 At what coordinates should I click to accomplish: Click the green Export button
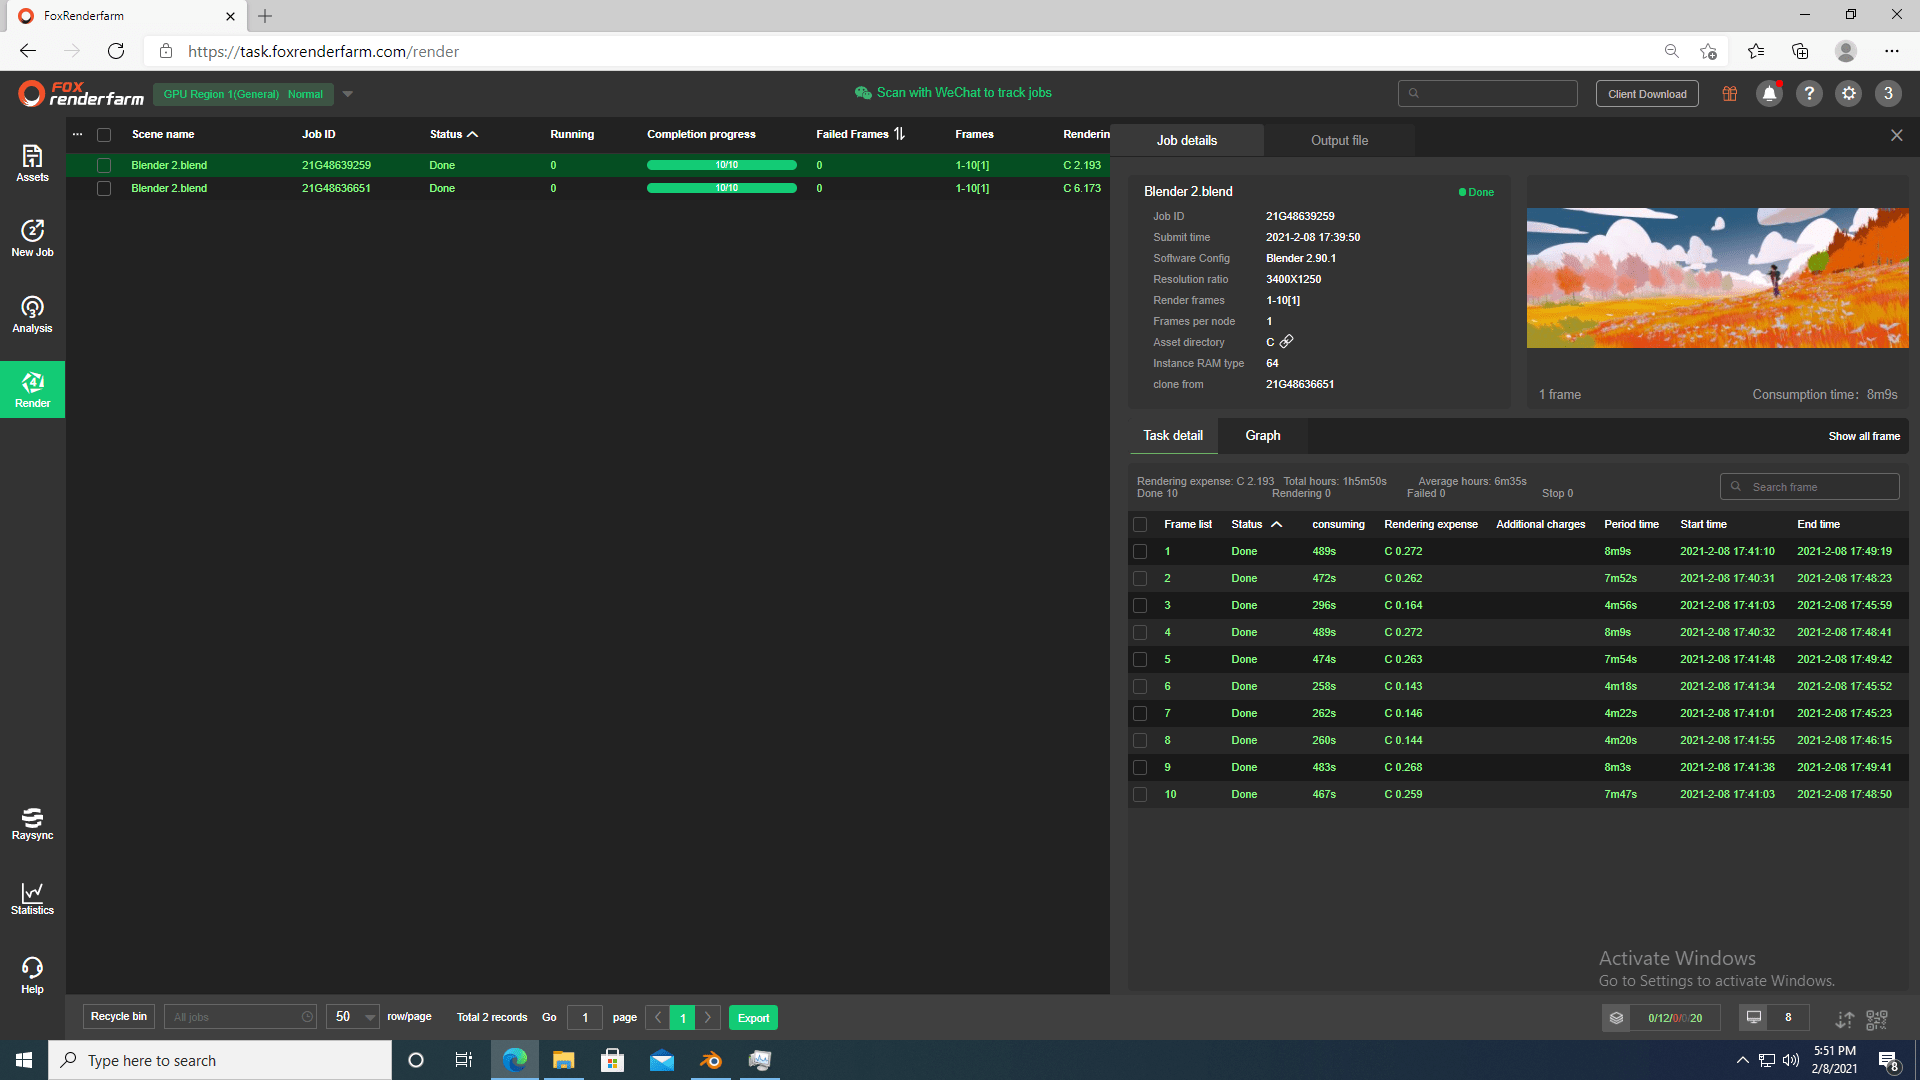pyautogui.click(x=753, y=1018)
